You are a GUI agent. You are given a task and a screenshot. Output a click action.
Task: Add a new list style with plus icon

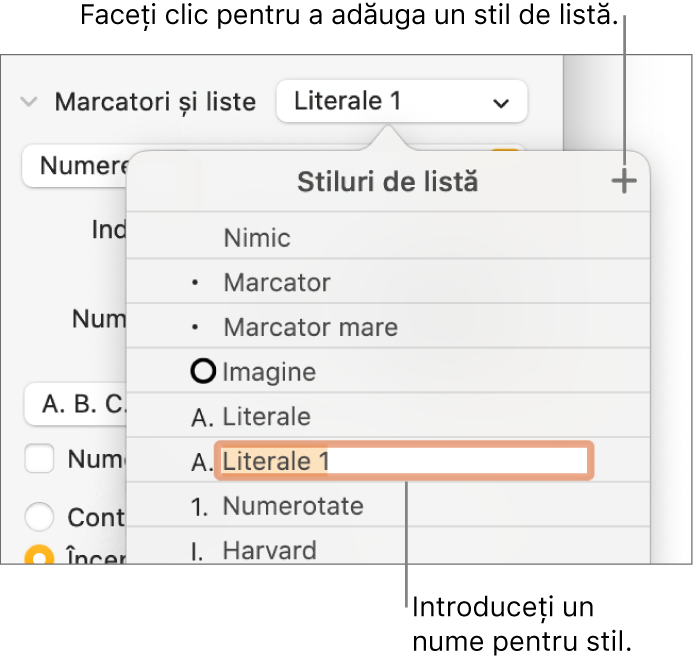(x=624, y=181)
